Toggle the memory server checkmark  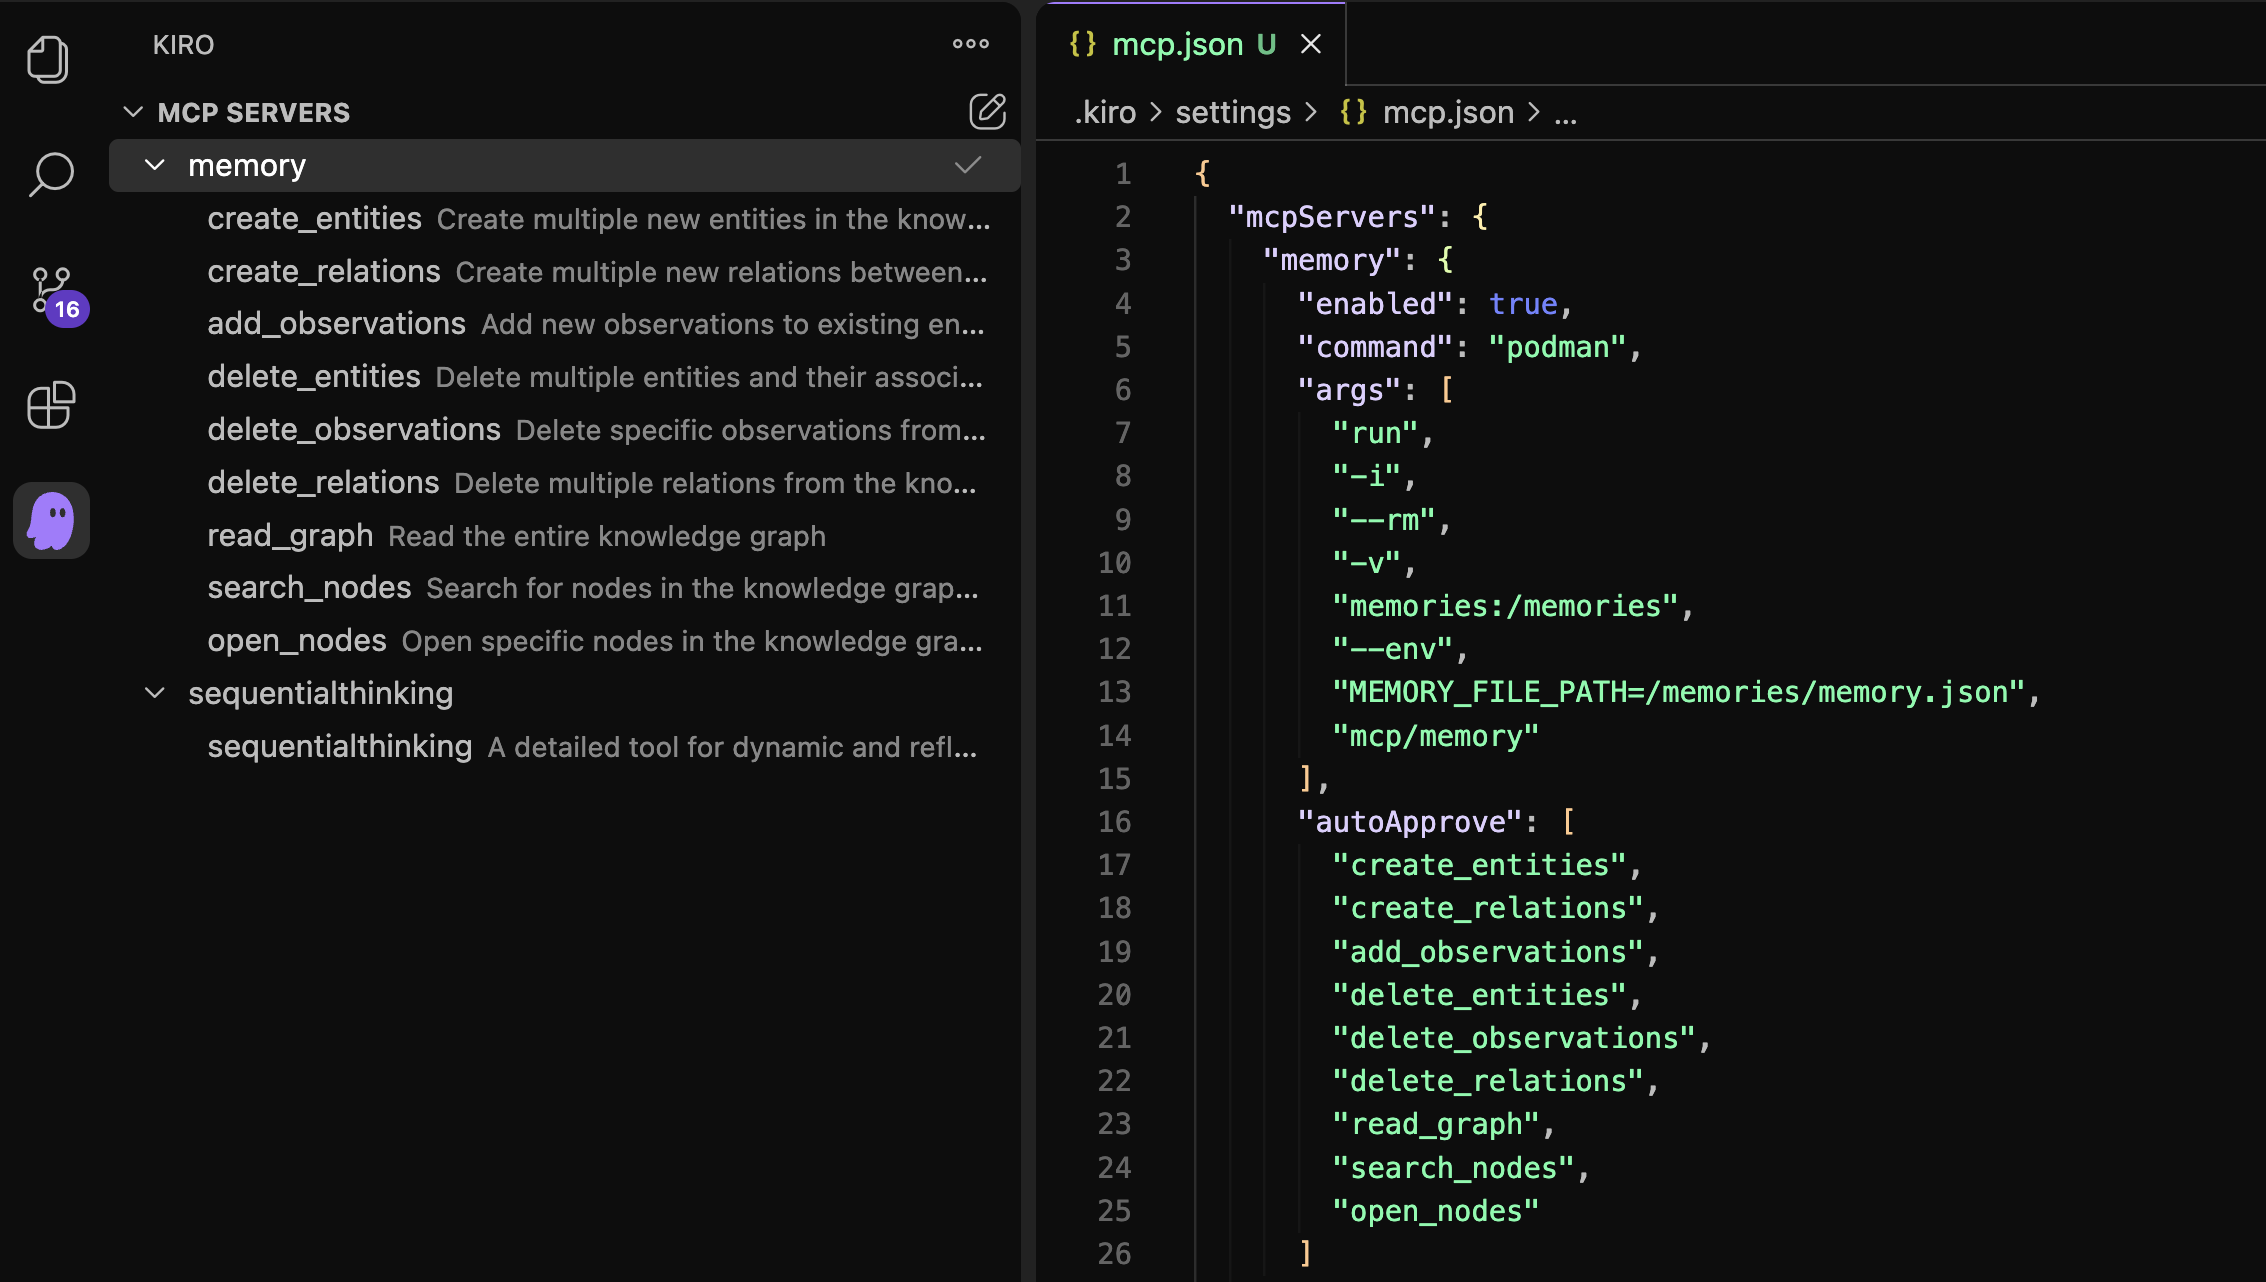click(x=967, y=166)
